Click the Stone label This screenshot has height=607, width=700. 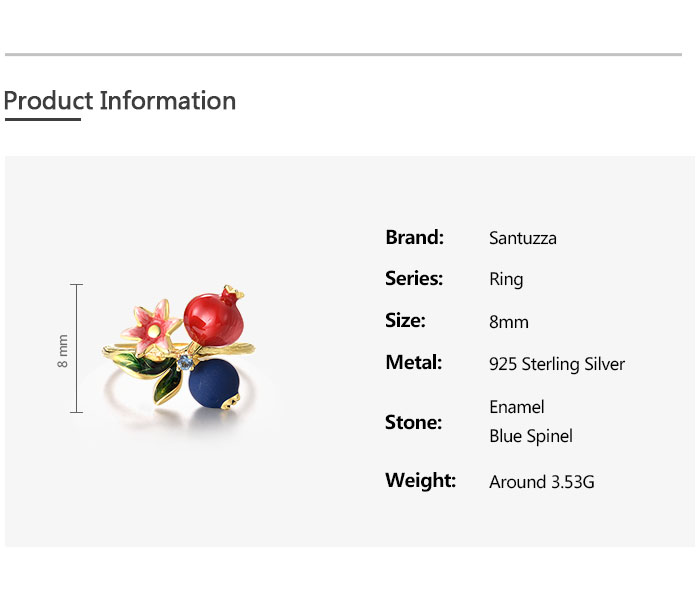coord(413,422)
